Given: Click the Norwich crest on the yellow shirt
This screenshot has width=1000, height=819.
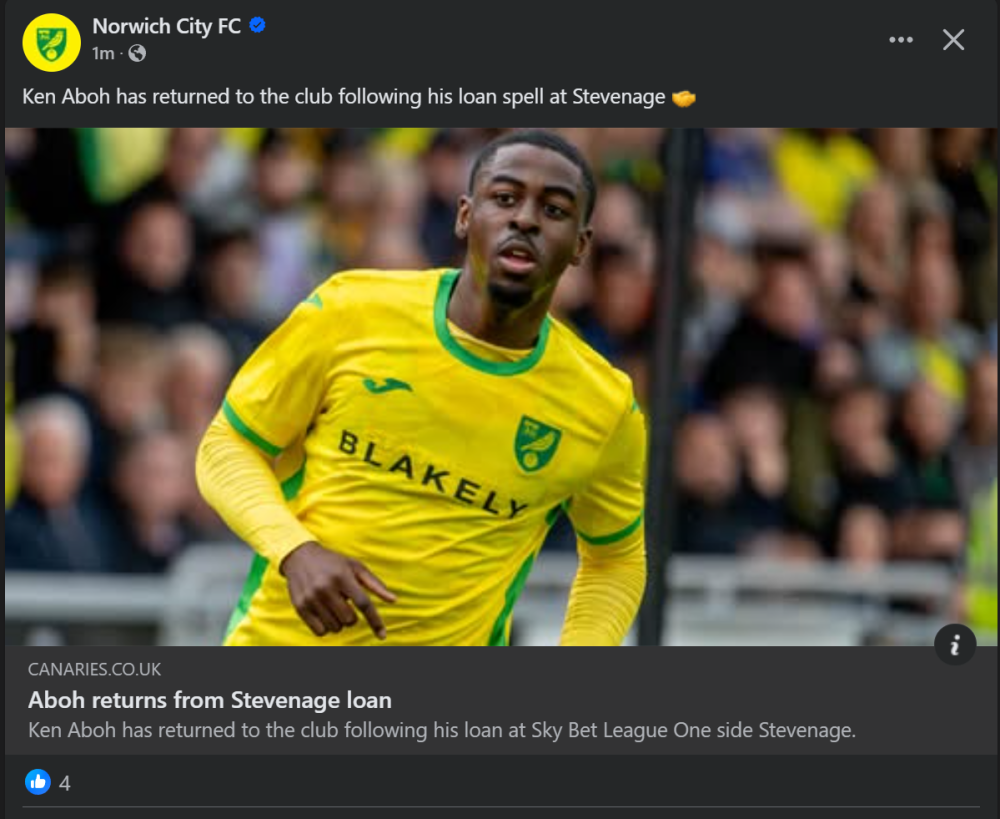Looking at the screenshot, I should pos(537,443).
